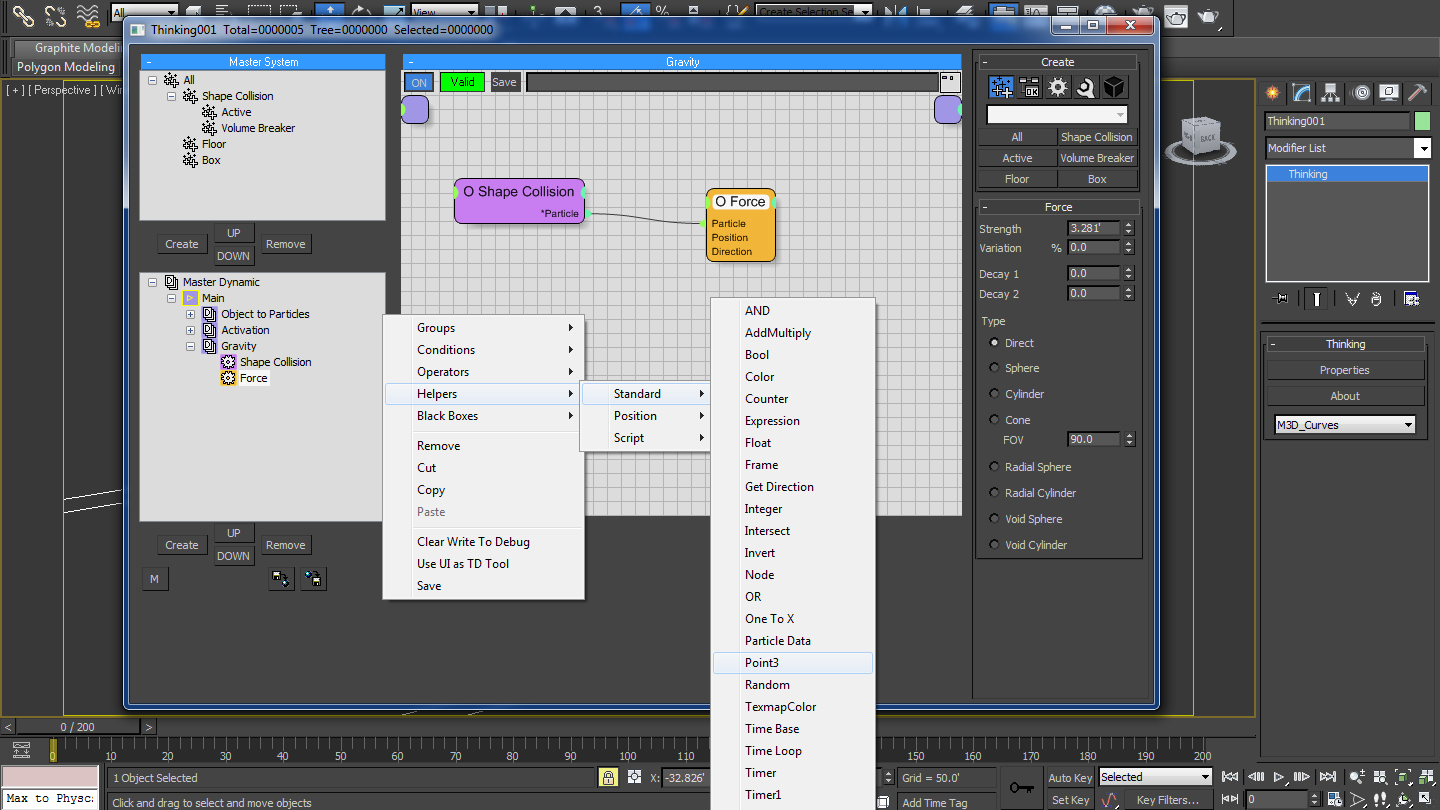Click the node view options icon beside name bar

(950, 82)
